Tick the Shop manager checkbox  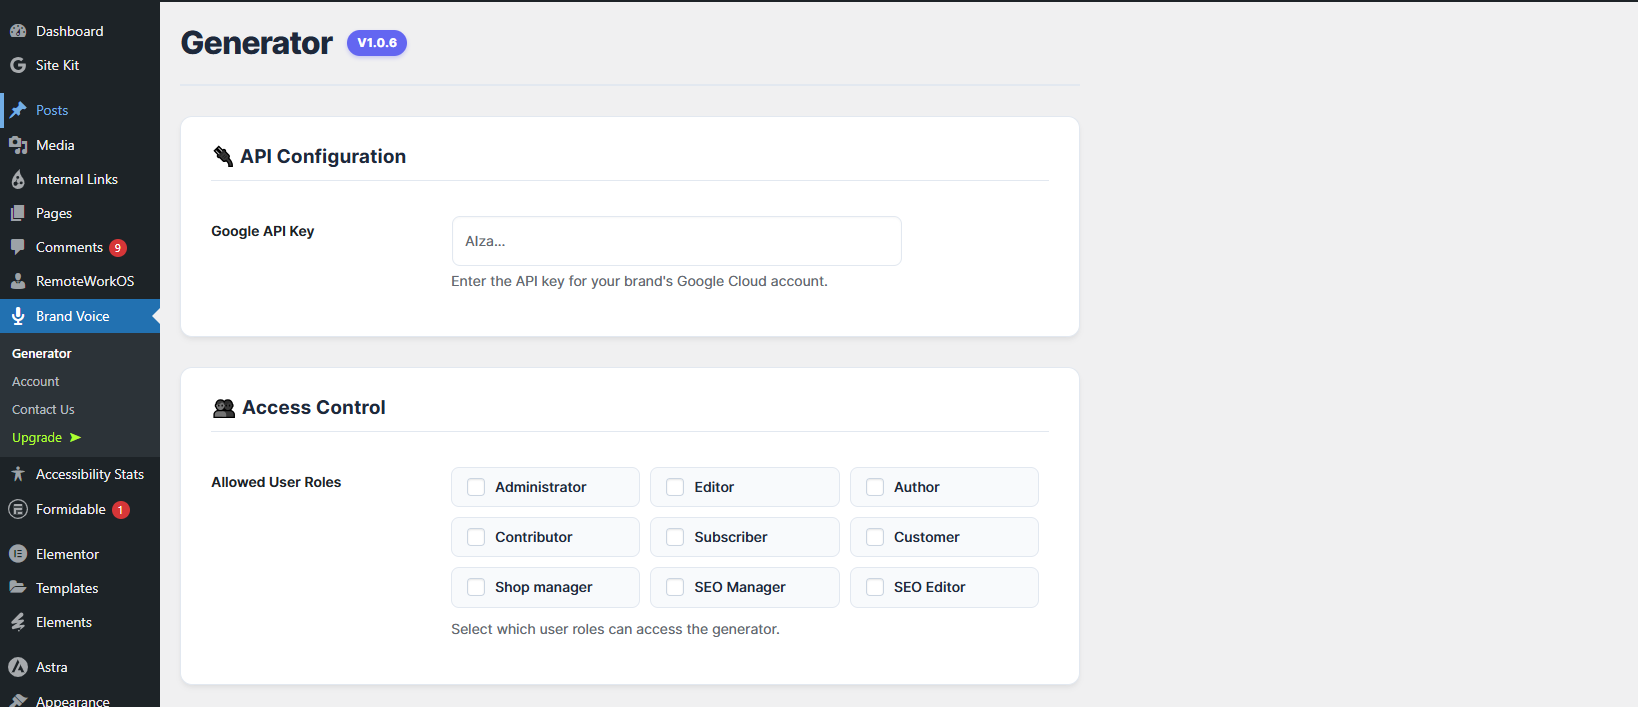coord(476,587)
